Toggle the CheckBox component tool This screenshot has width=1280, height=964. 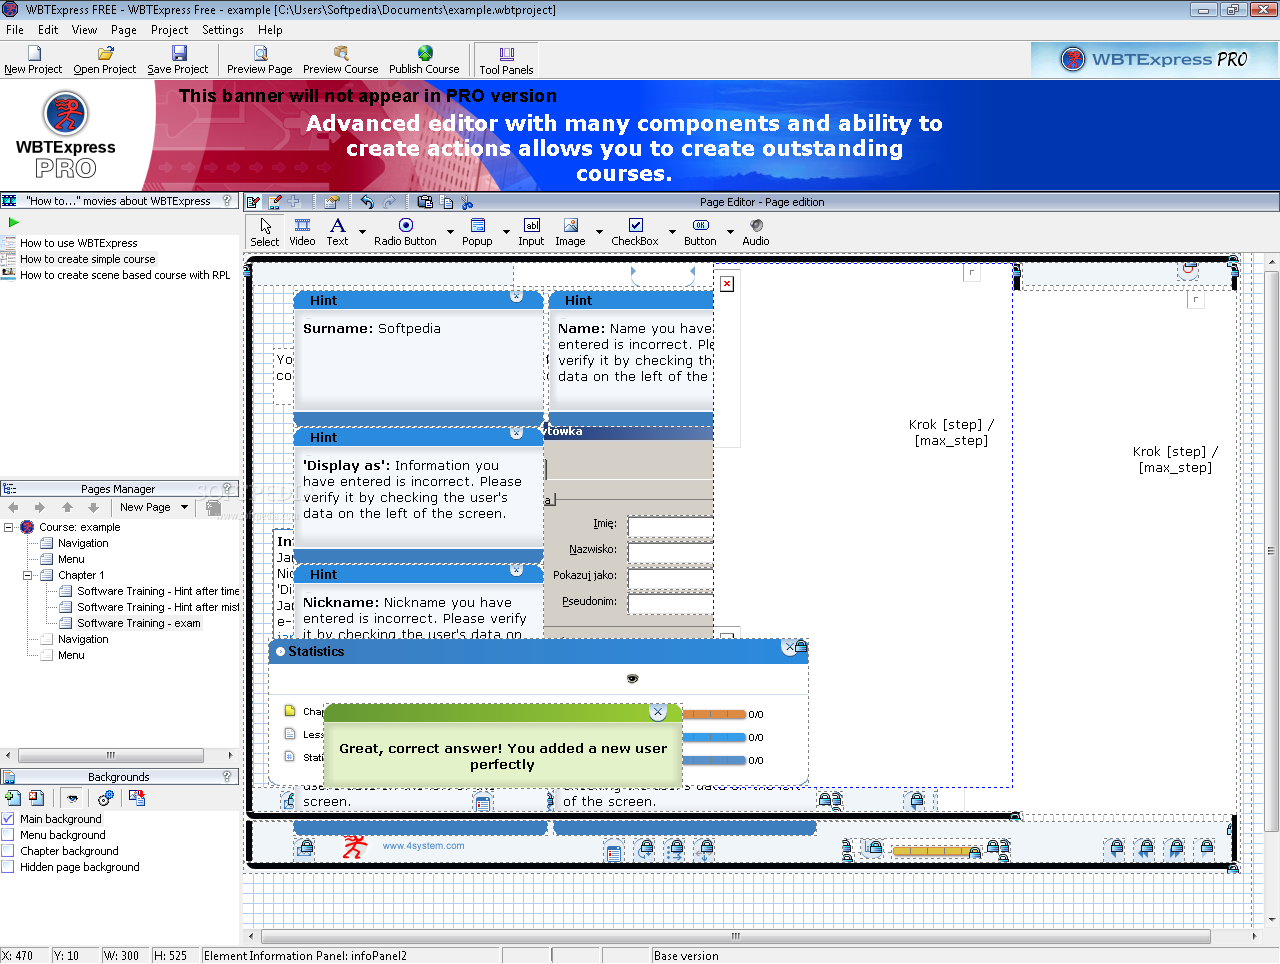tap(635, 232)
